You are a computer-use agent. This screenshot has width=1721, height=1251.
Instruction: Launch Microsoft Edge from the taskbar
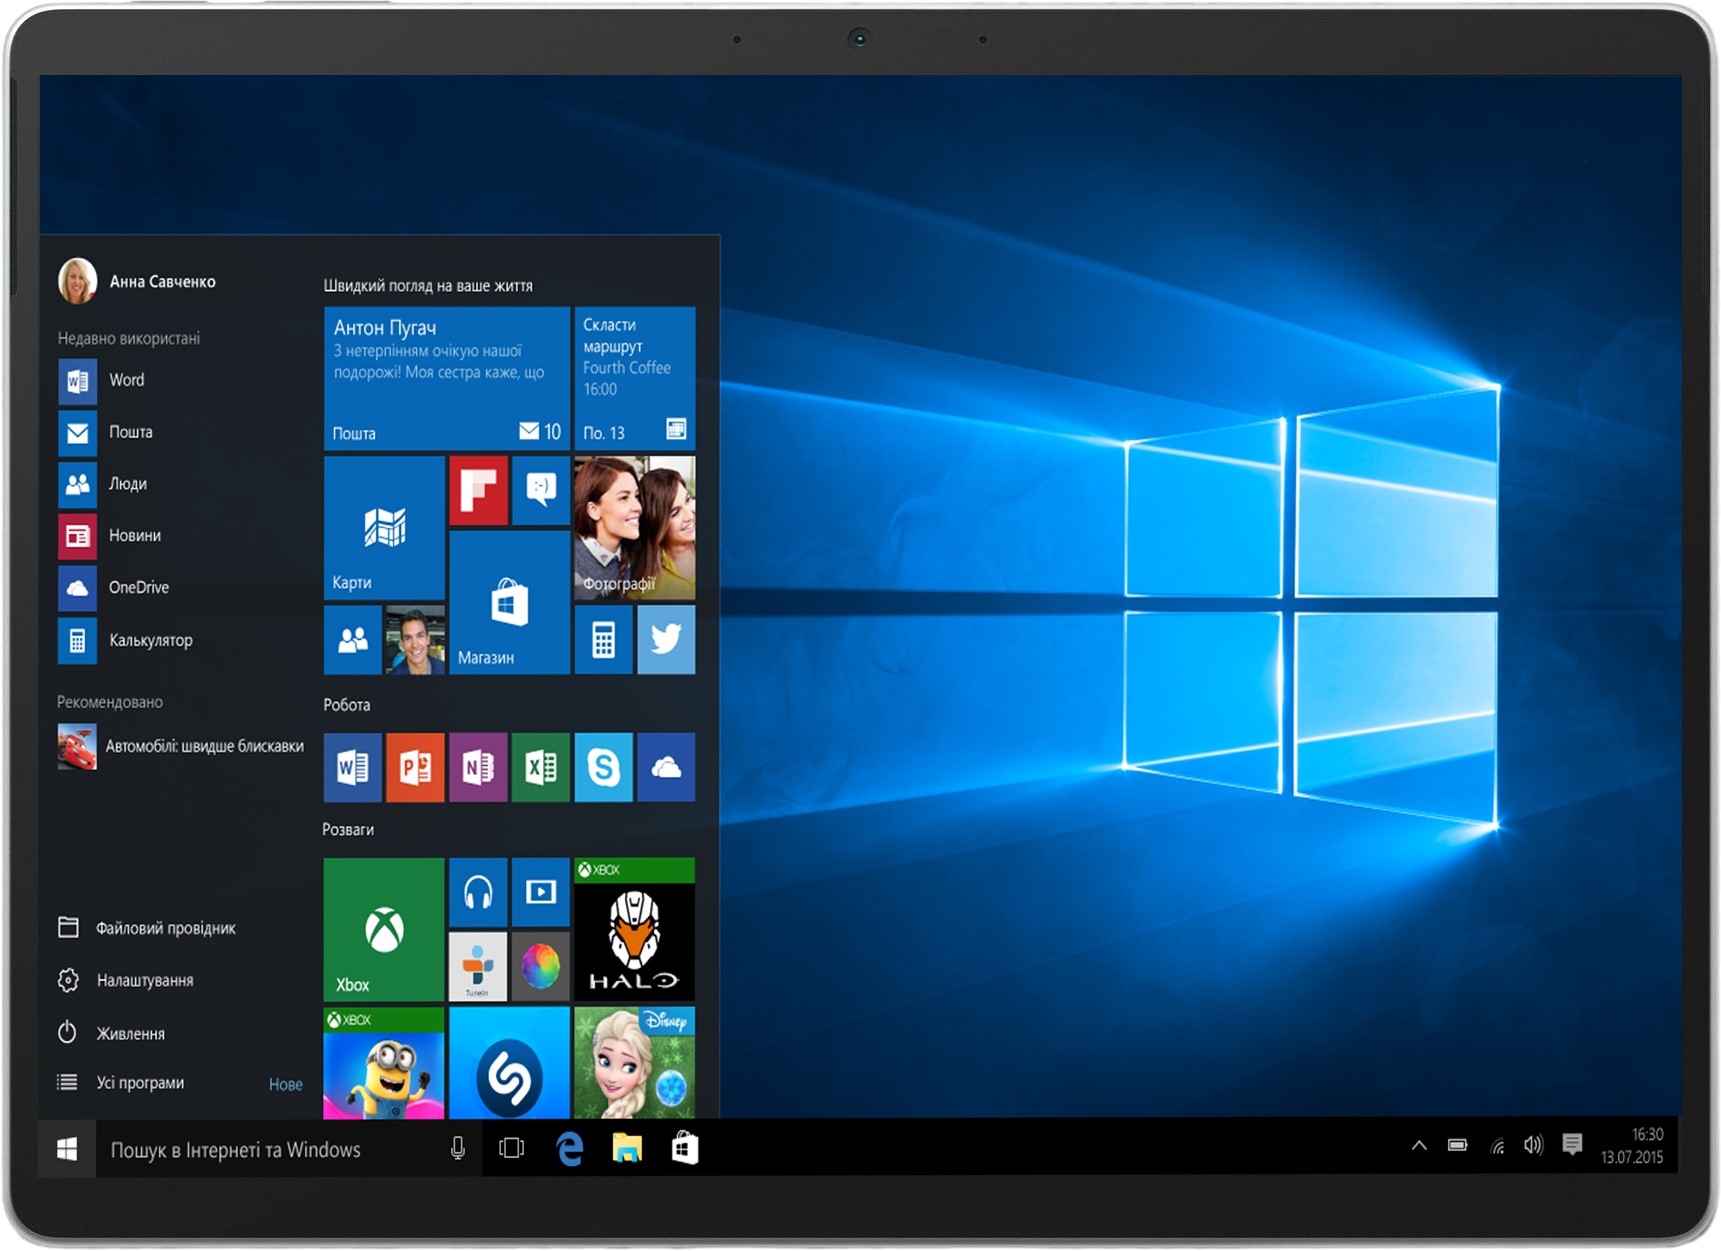[569, 1149]
